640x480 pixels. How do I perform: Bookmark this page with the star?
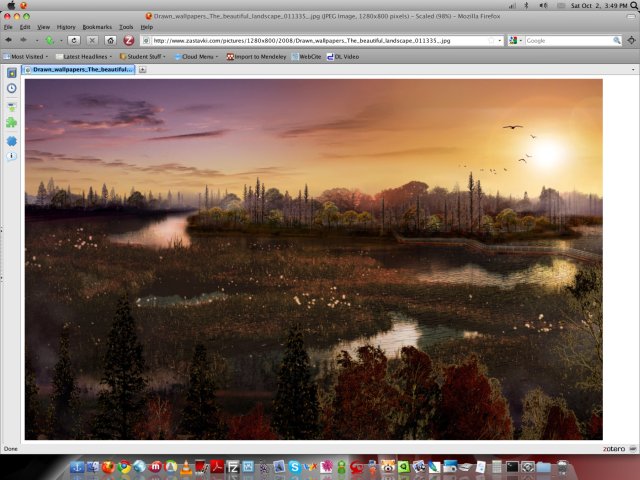tap(491, 41)
